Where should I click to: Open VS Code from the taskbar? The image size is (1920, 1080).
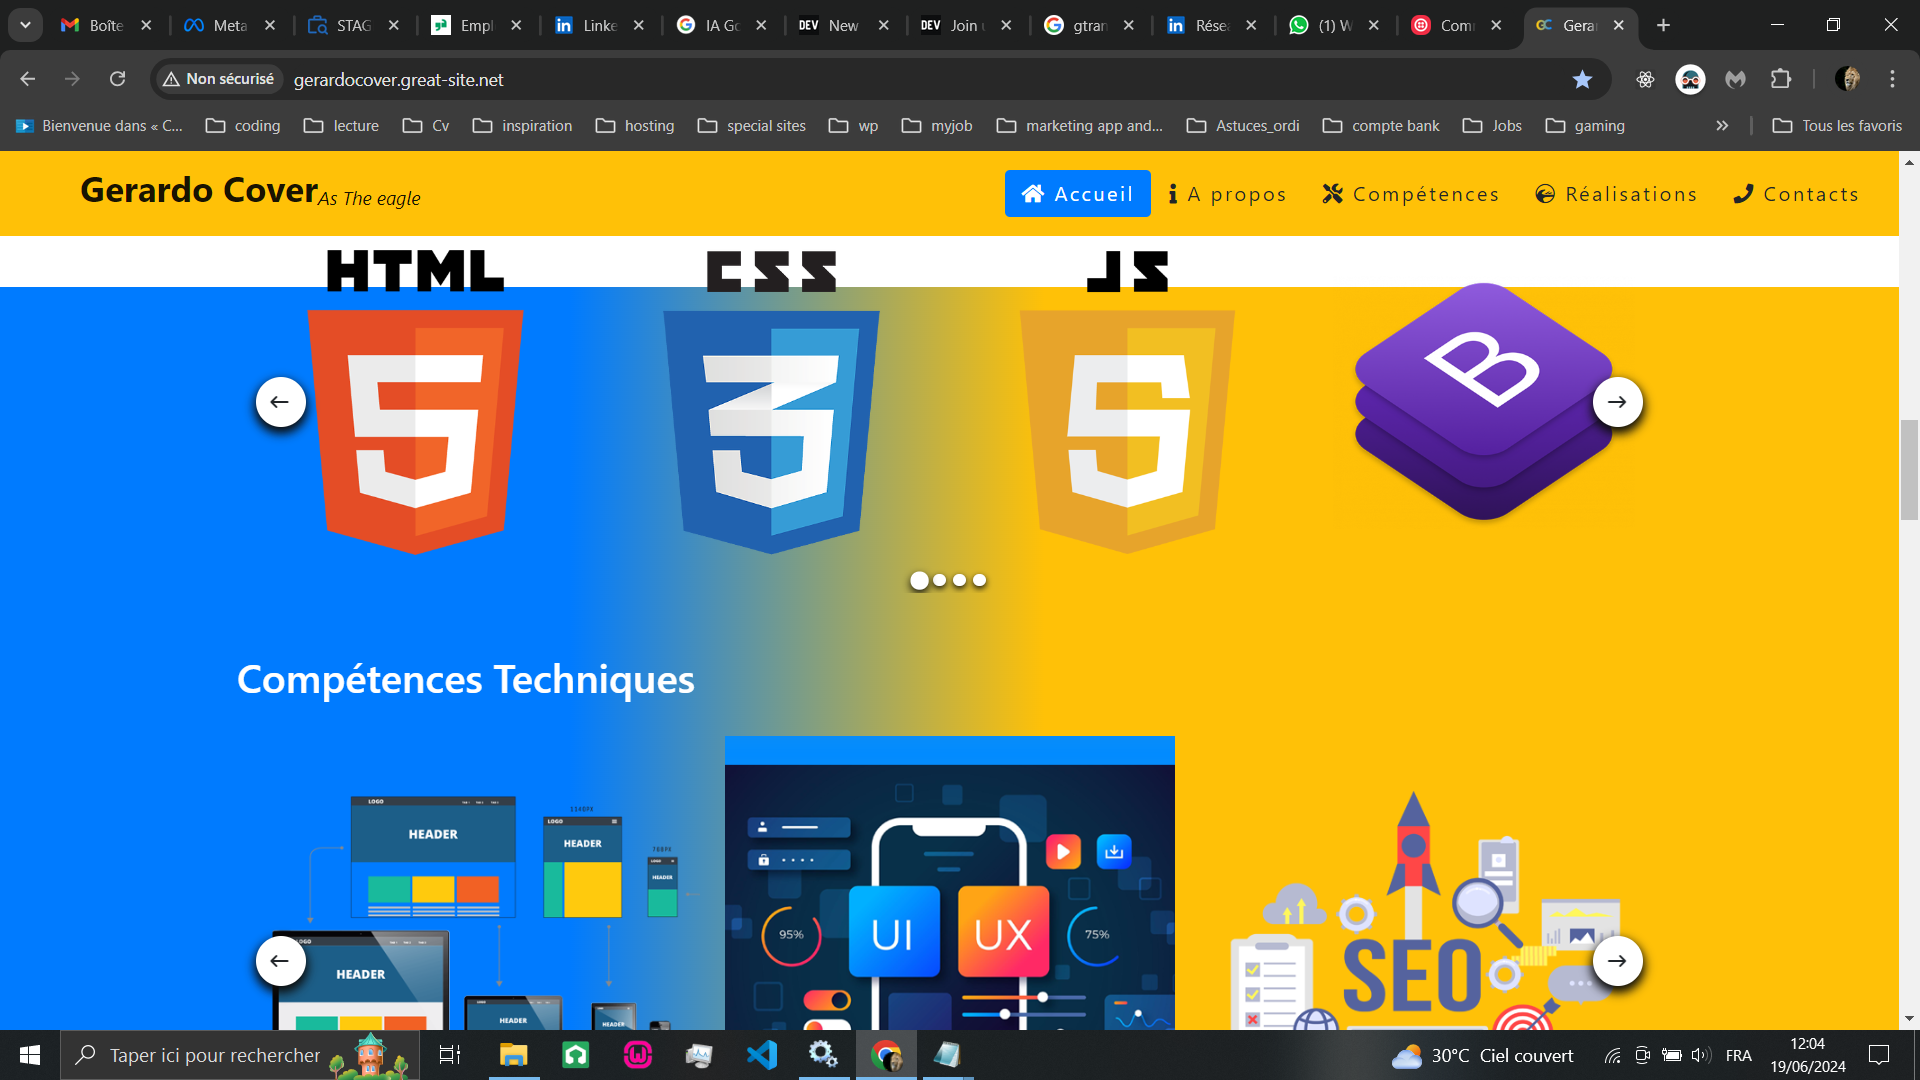(x=762, y=1054)
